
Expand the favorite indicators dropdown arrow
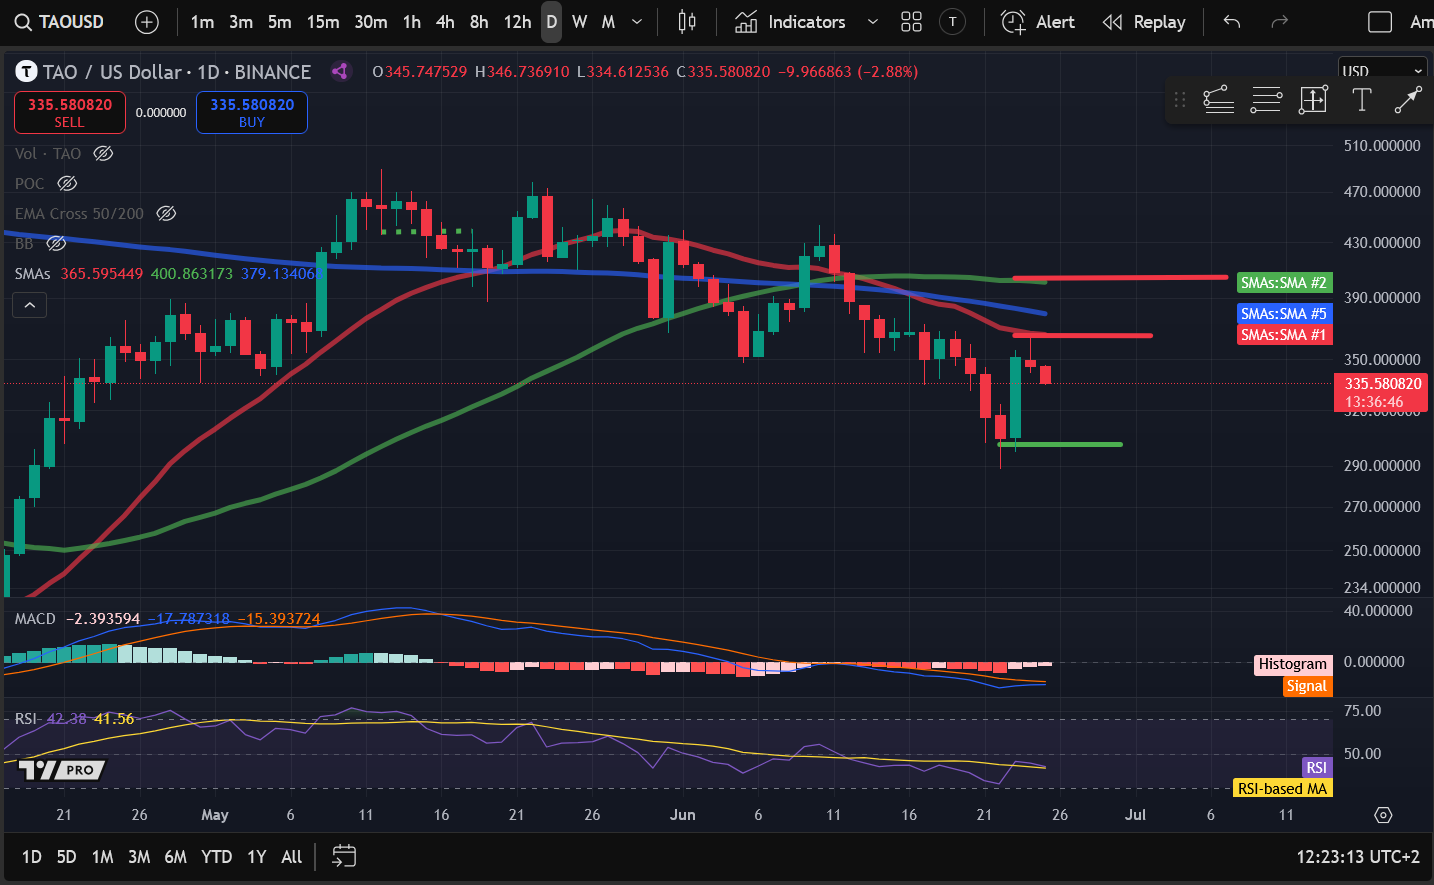(873, 22)
